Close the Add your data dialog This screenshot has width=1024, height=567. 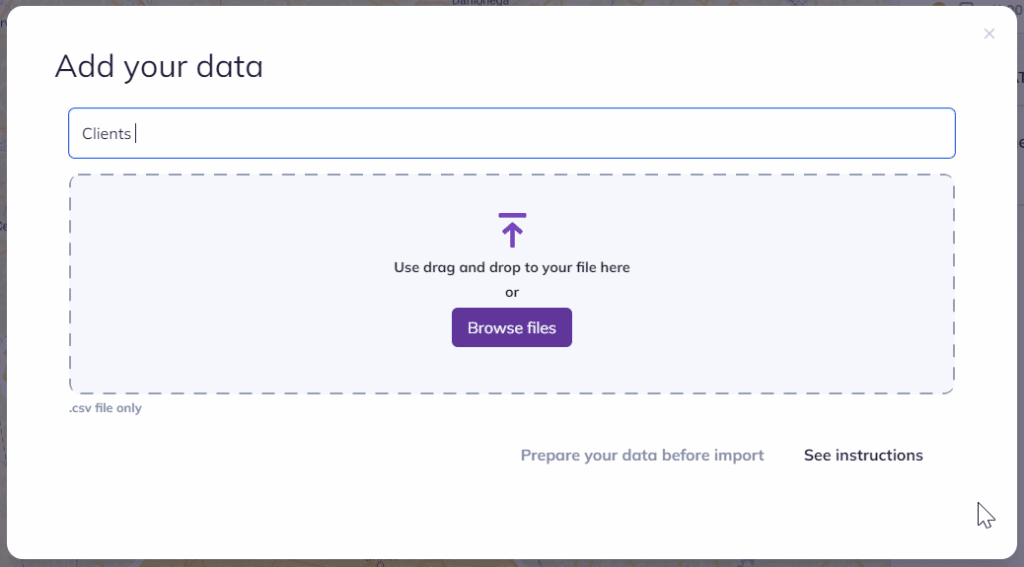[989, 34]
